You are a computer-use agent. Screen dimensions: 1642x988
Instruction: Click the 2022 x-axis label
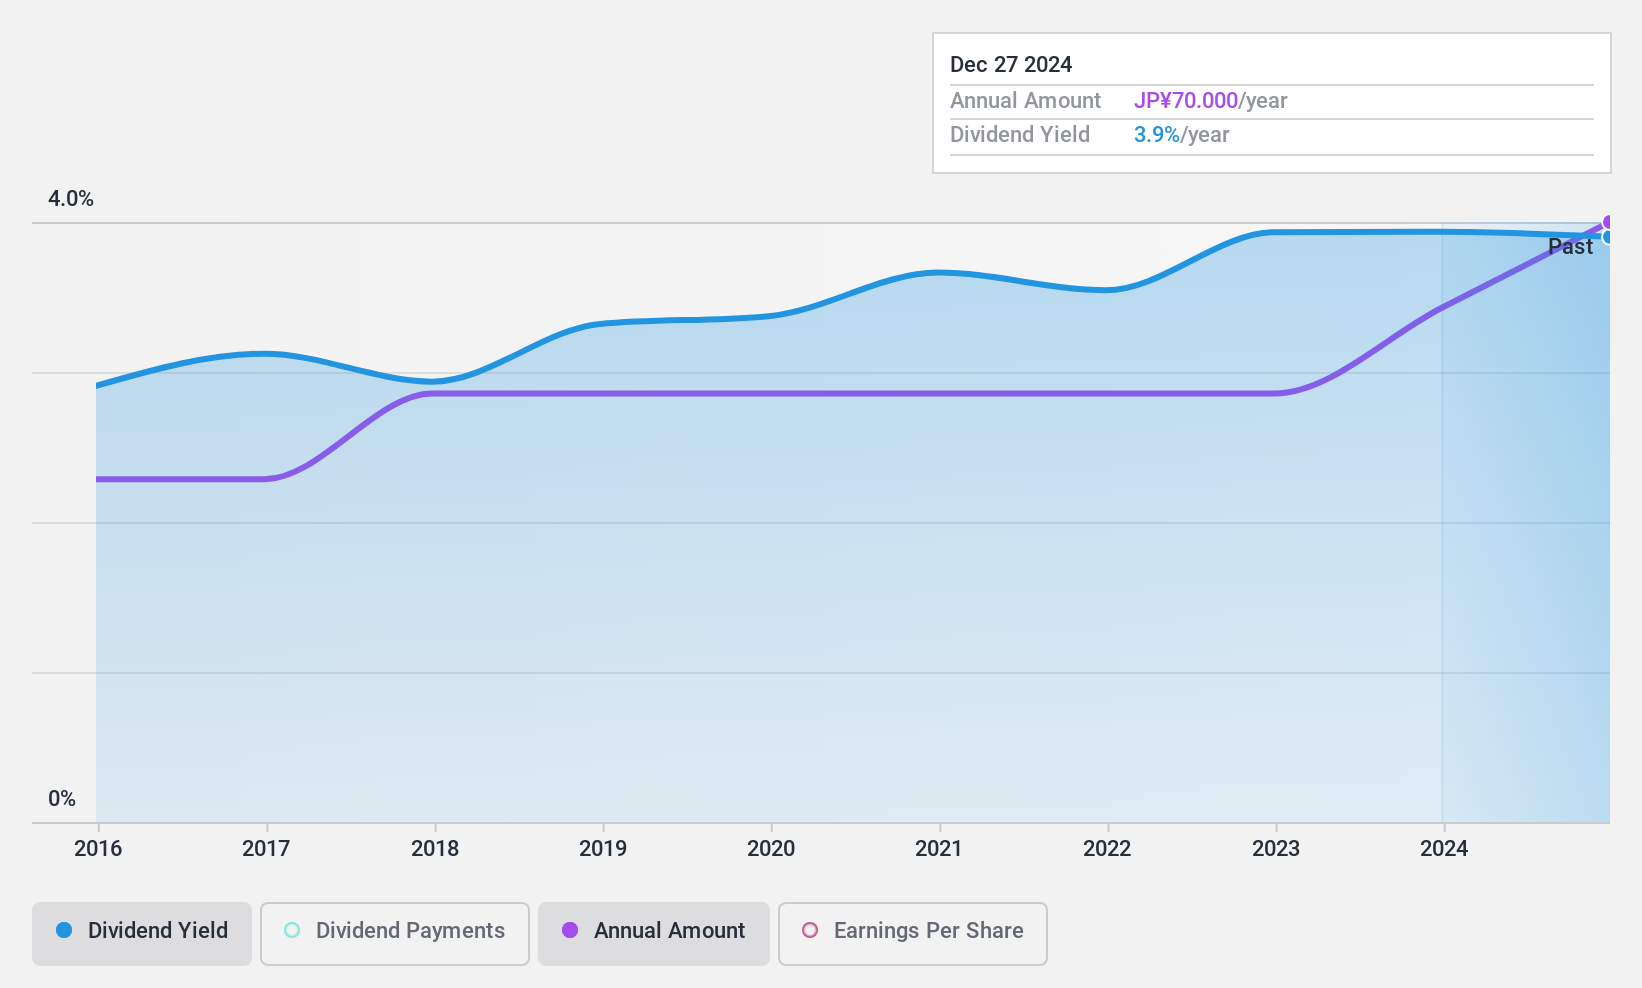click(x=1107, y=848)
